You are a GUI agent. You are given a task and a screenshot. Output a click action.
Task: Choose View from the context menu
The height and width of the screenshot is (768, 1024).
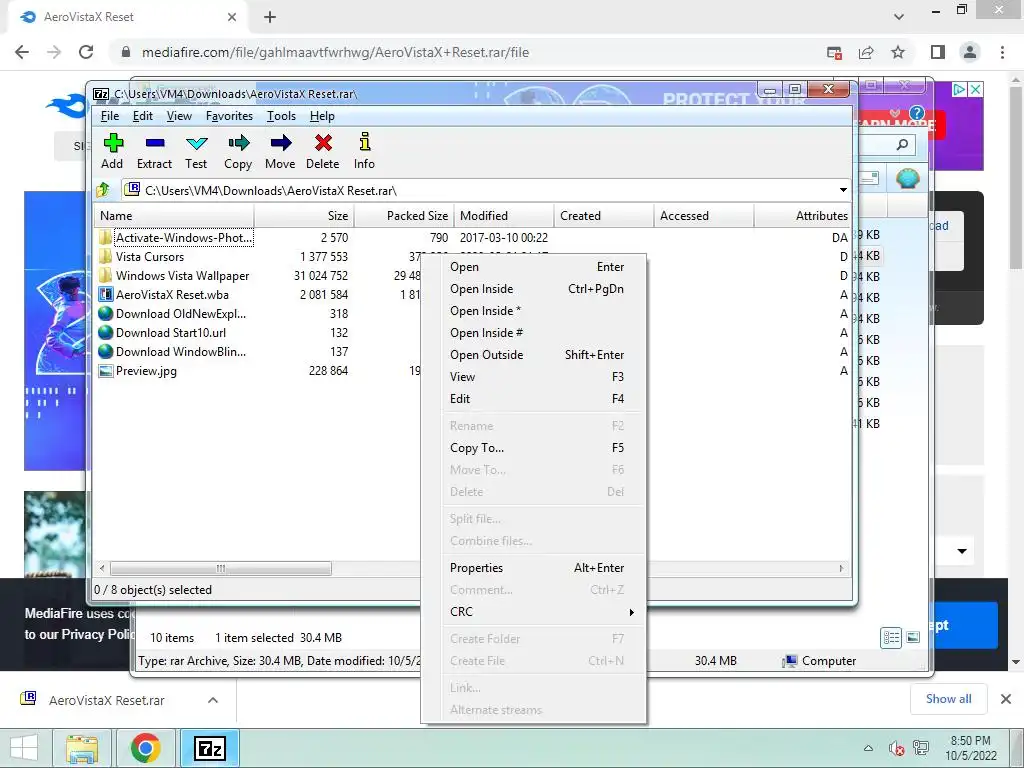pyautogui.click(x=534, y=377)
